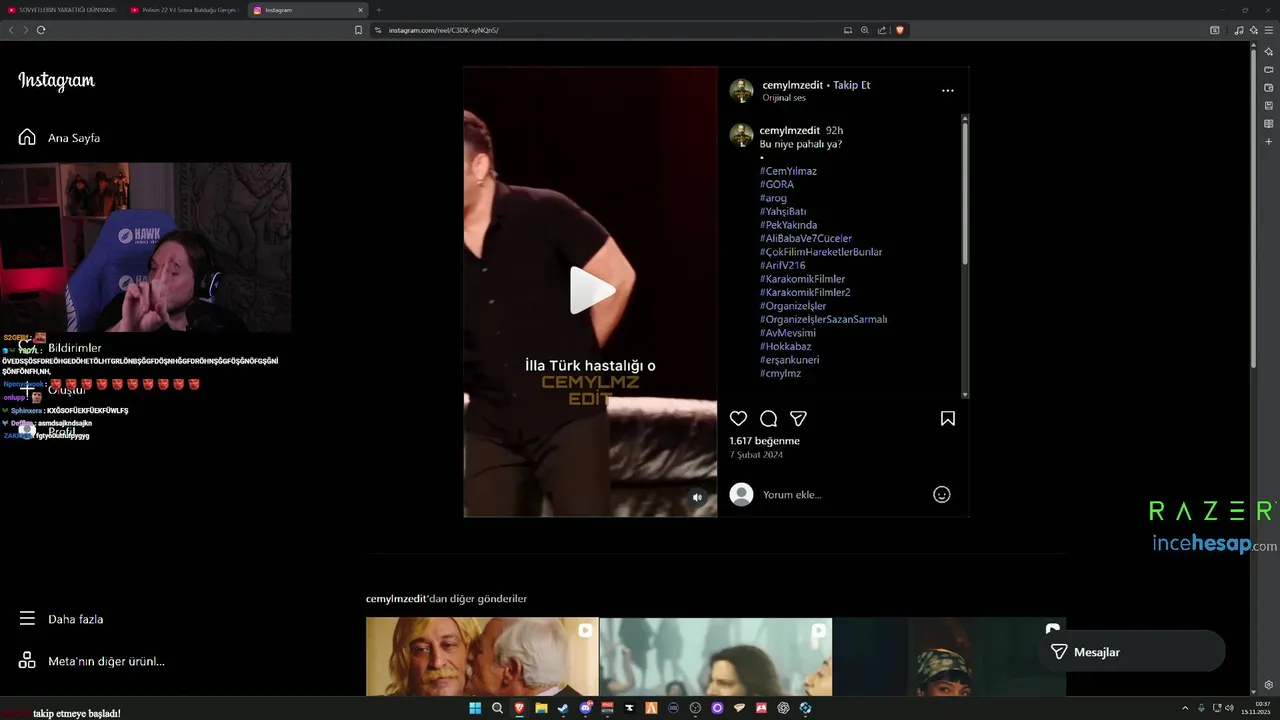Play the reel video
Screen dimensions: 1280x720
tap(592, 291)
